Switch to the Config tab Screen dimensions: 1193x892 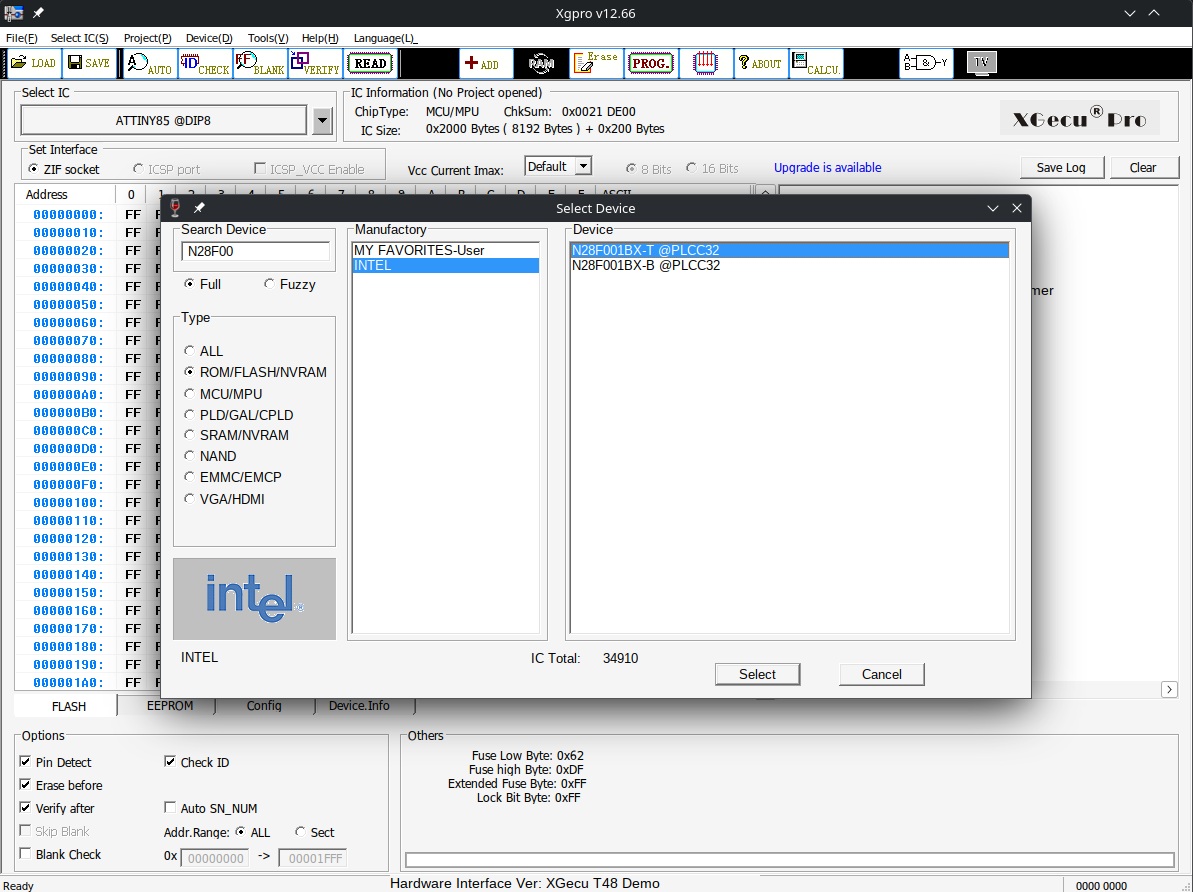[x=264, y=706]
